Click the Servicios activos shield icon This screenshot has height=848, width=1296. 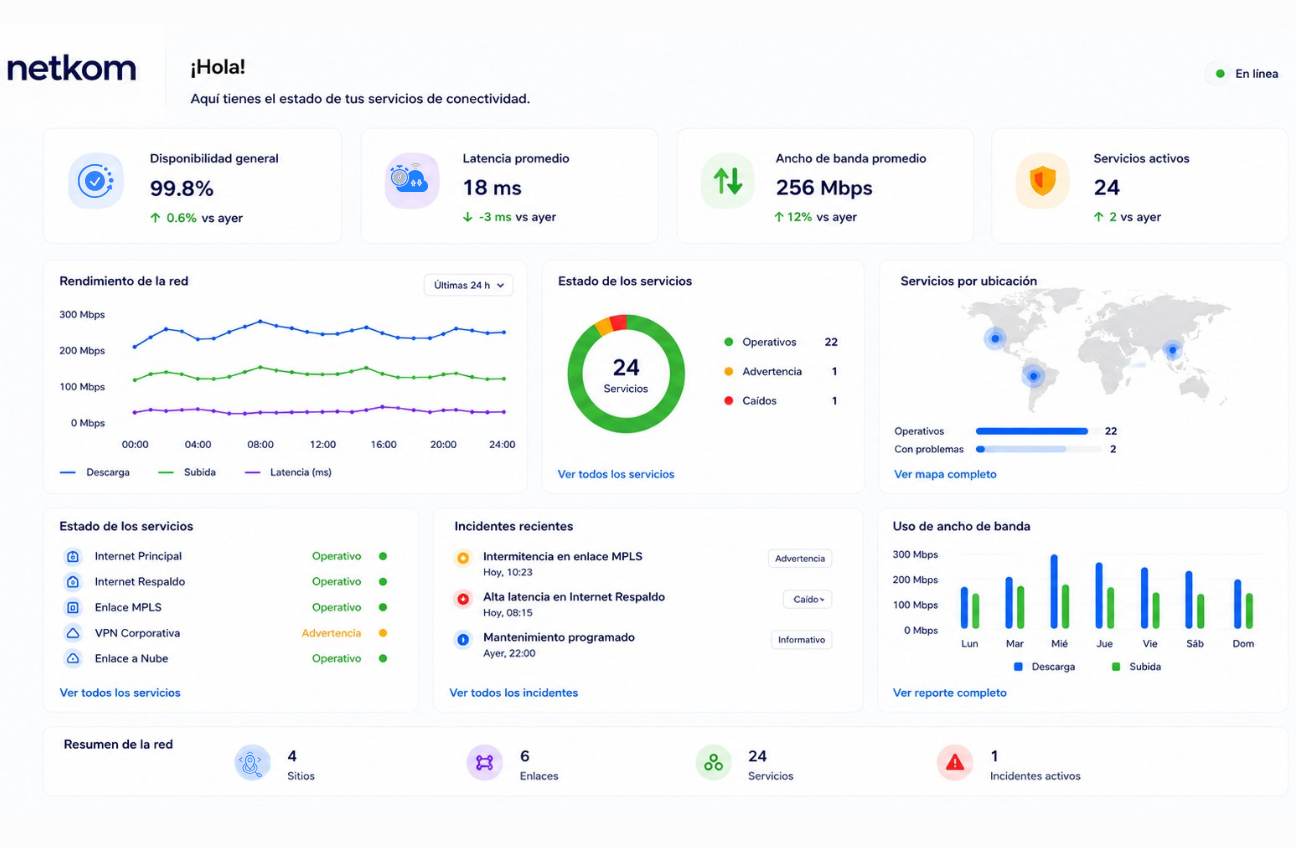1043,181
